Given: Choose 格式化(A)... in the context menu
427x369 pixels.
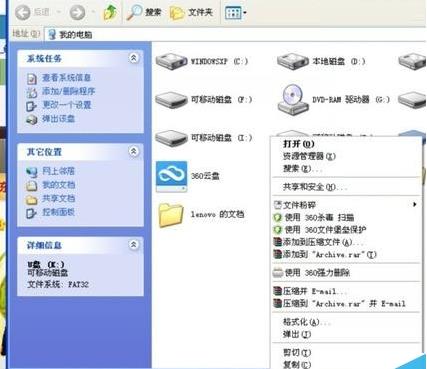Looking at the screenshot, I should click(346, 322).
